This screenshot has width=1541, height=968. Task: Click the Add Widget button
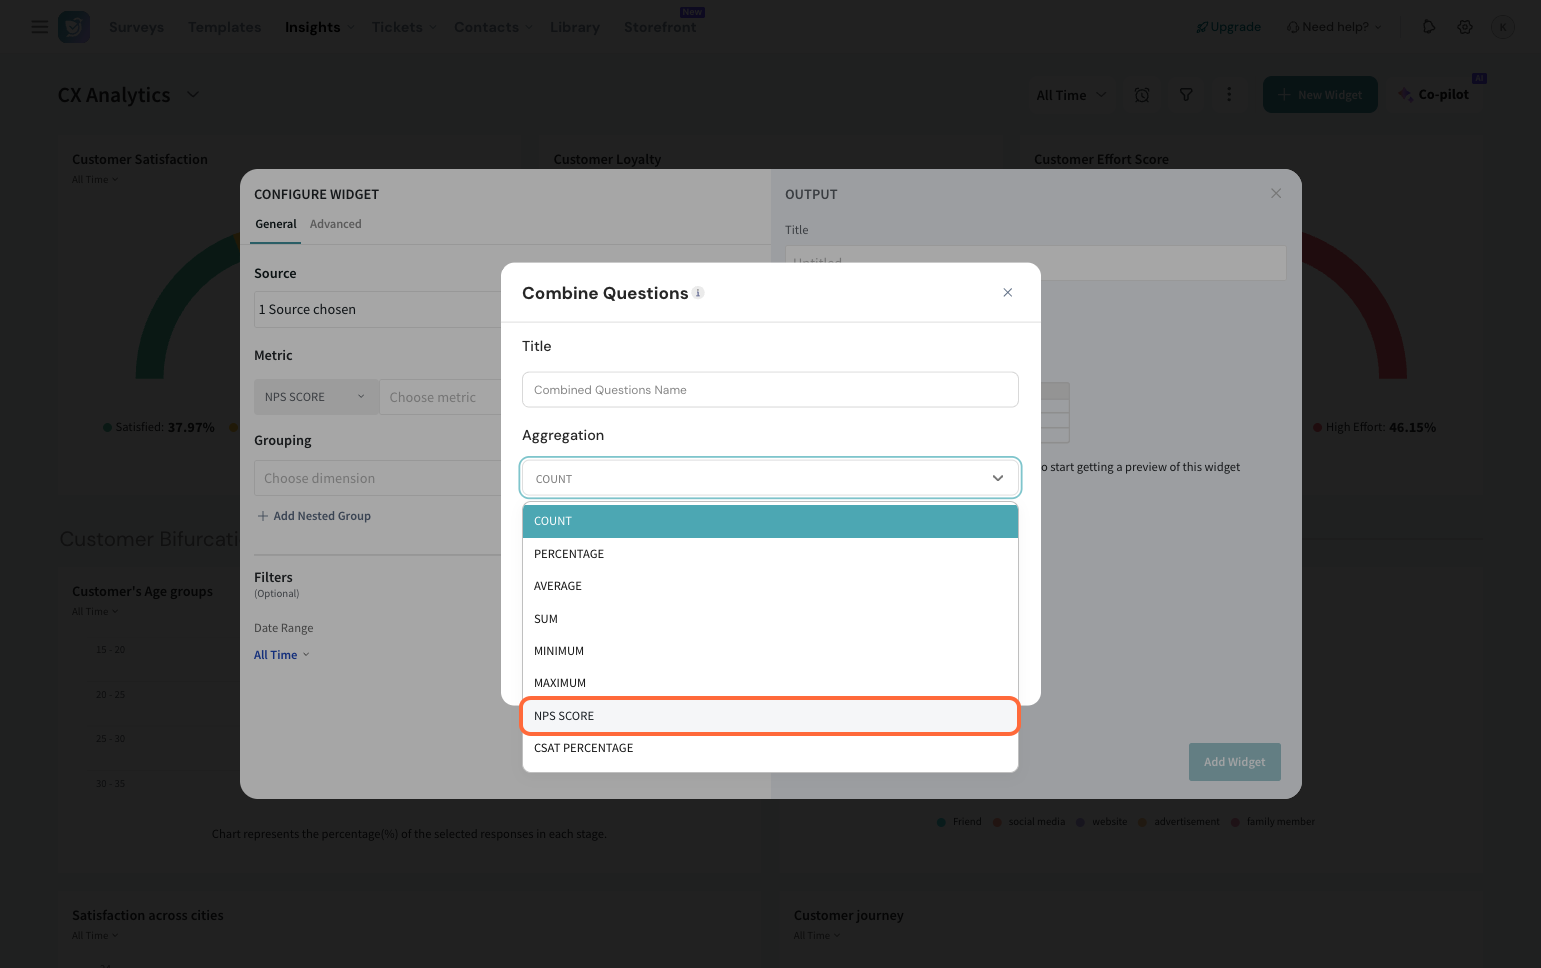click(1234, 762)
